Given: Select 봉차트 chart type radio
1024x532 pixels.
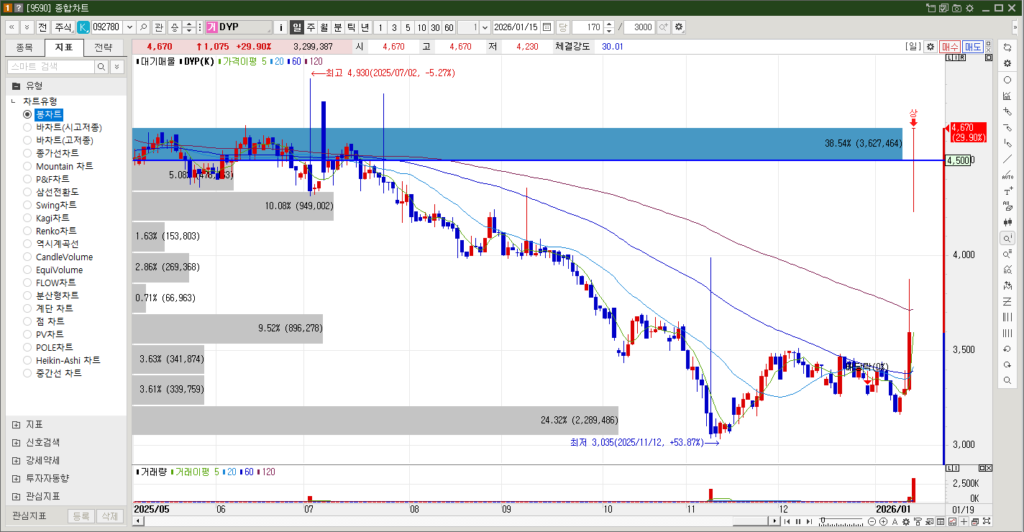Looking at the screenshot, I should (x=27, y=114).
